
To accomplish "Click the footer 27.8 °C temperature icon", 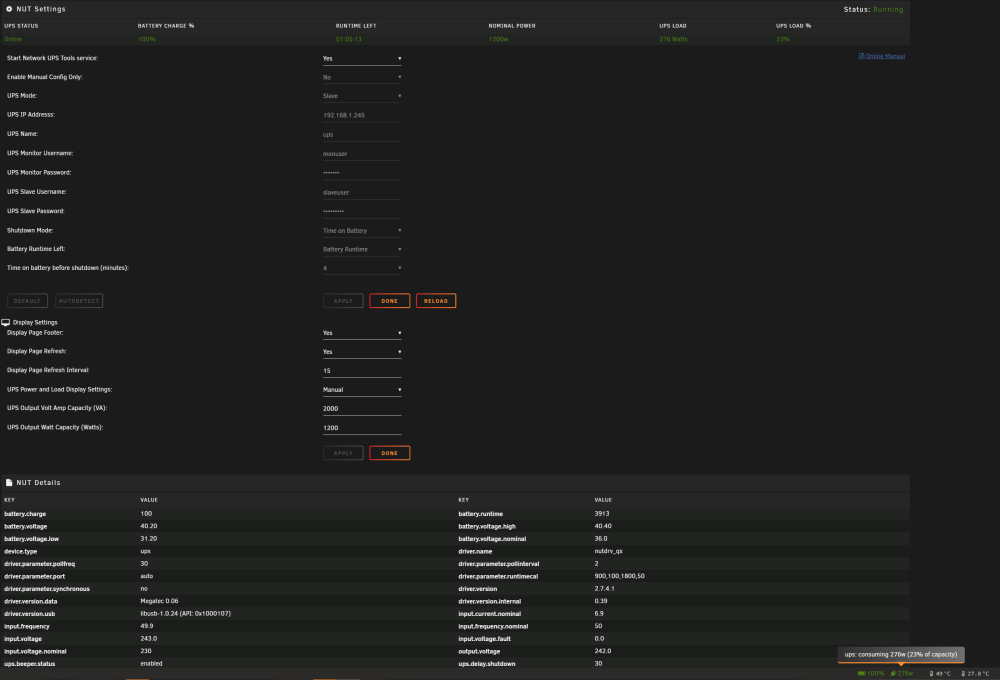I will click(963, 674).
